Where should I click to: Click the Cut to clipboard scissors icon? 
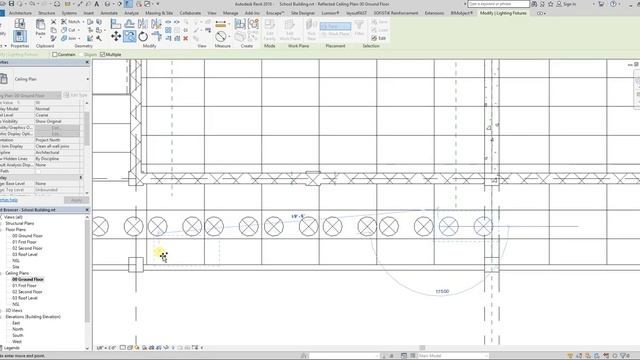[53, 22]
